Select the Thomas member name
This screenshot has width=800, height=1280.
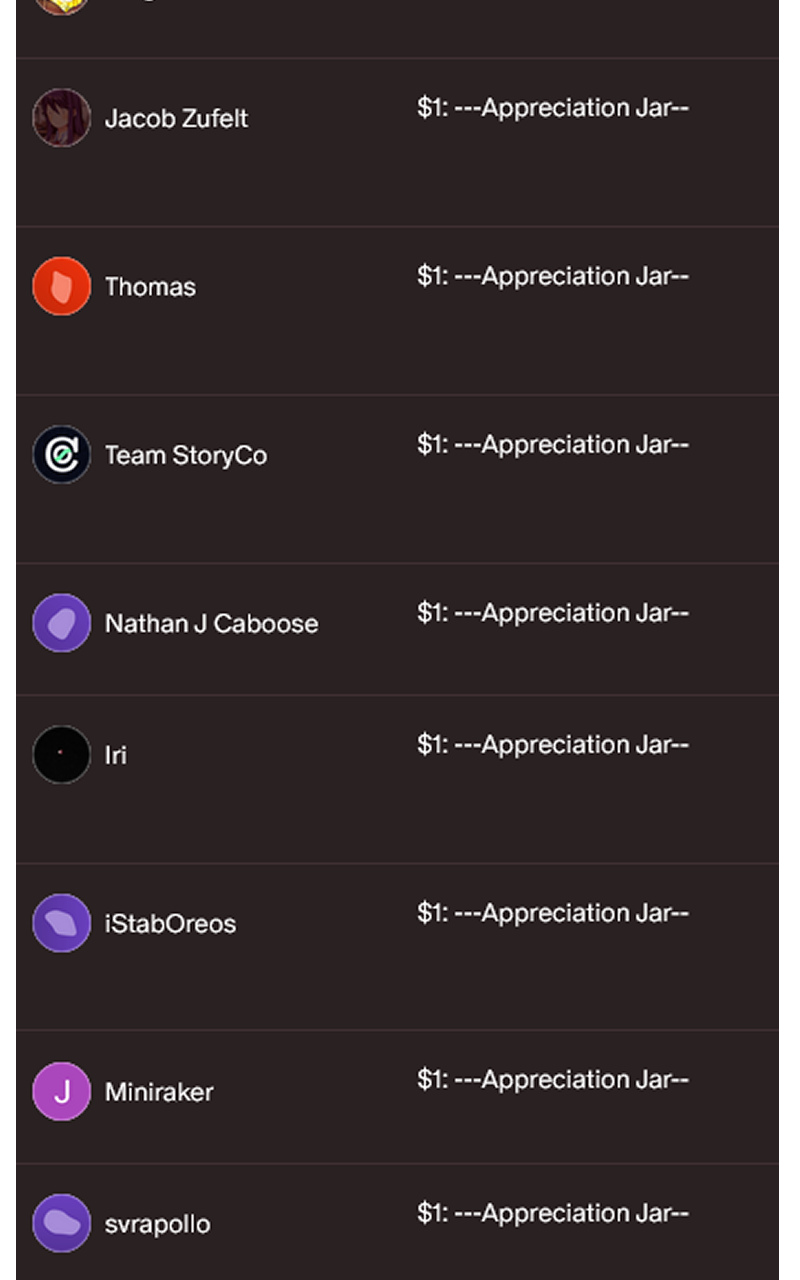click(x=150, y=287)
